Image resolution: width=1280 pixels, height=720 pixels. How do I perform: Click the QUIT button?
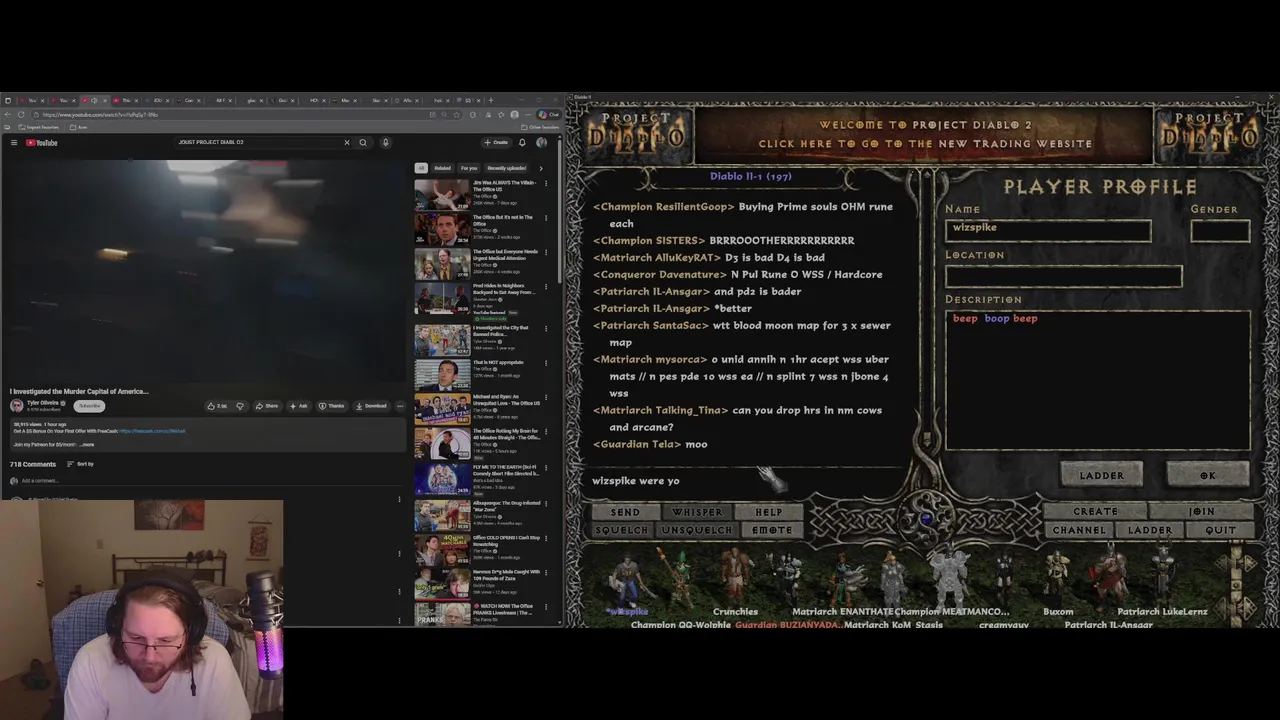pos(1220,530)
